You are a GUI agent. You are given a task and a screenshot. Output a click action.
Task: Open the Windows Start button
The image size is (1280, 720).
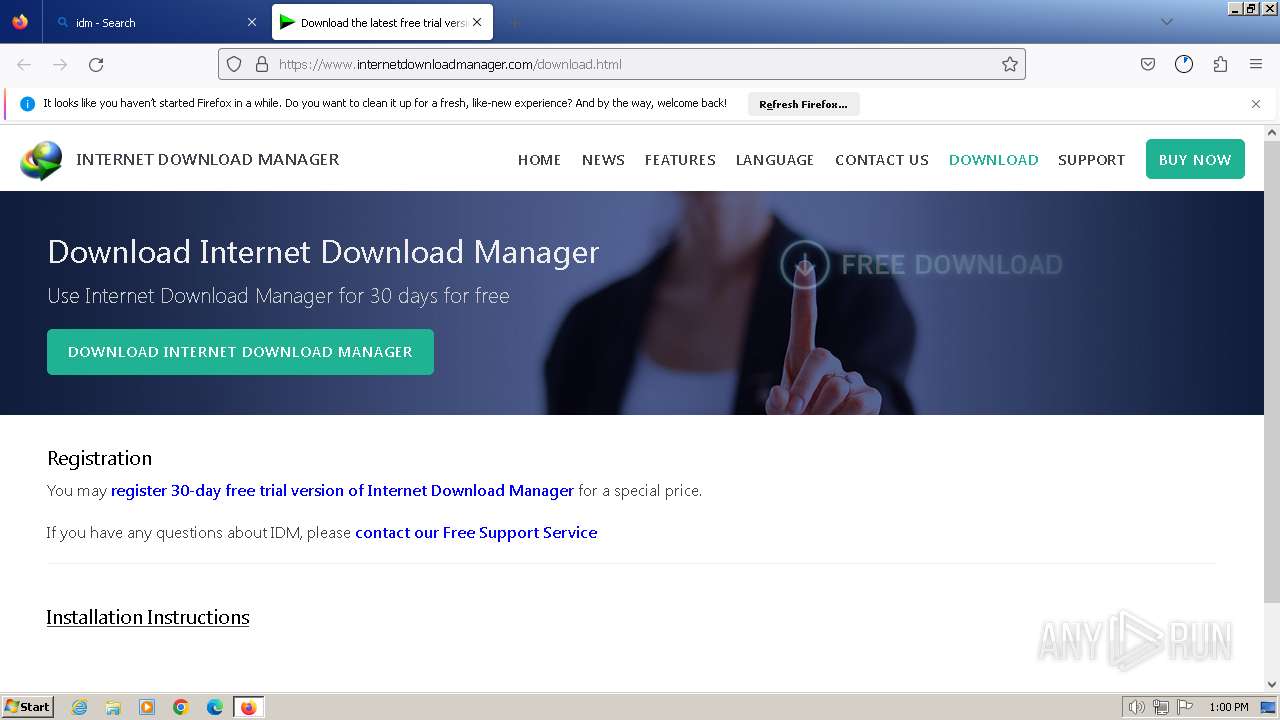[28, 706]
